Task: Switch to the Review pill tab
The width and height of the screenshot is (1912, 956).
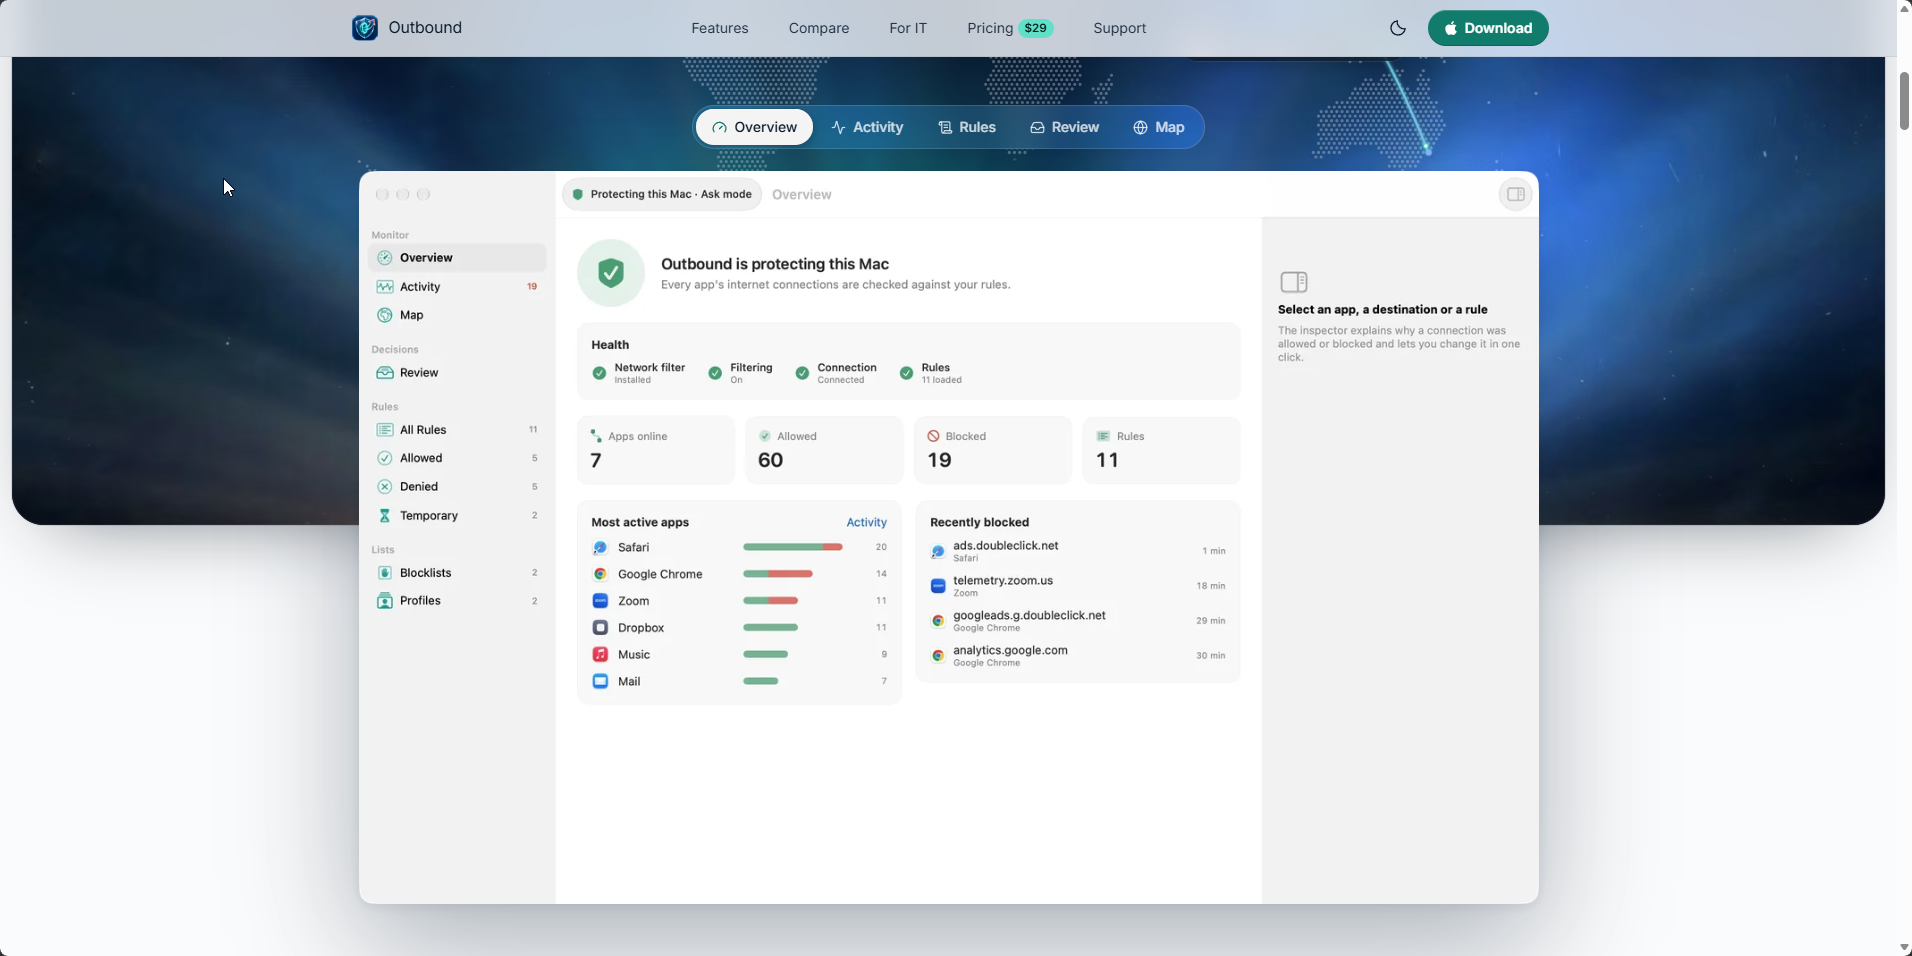Action: click(x=1064, y=127)
